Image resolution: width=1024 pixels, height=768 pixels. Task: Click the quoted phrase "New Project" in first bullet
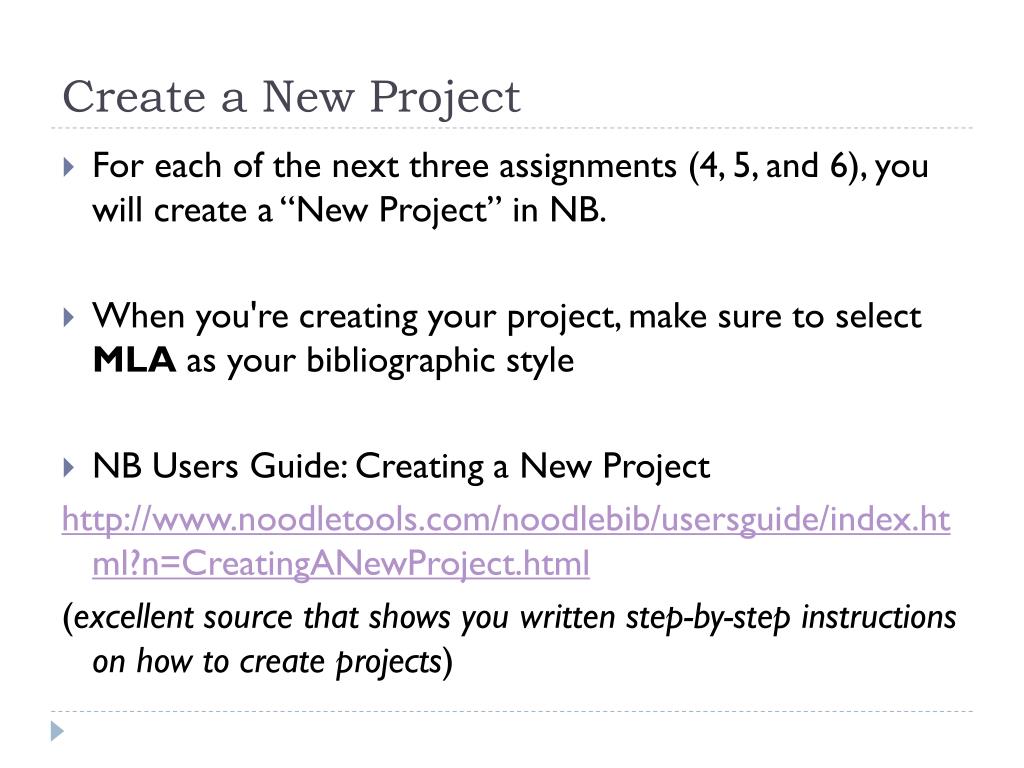(392, 210)
